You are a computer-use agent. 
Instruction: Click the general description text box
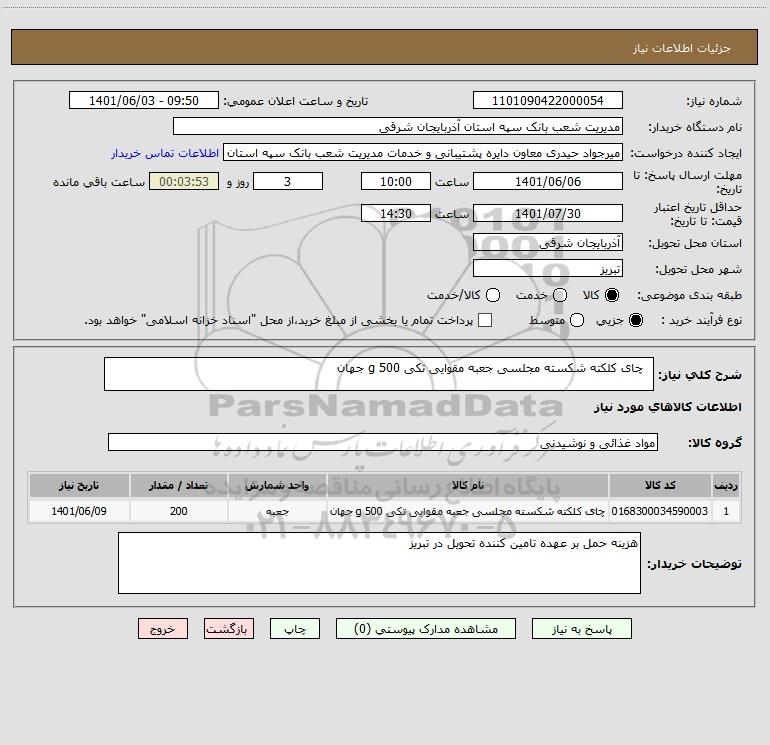tap(379, 374)
